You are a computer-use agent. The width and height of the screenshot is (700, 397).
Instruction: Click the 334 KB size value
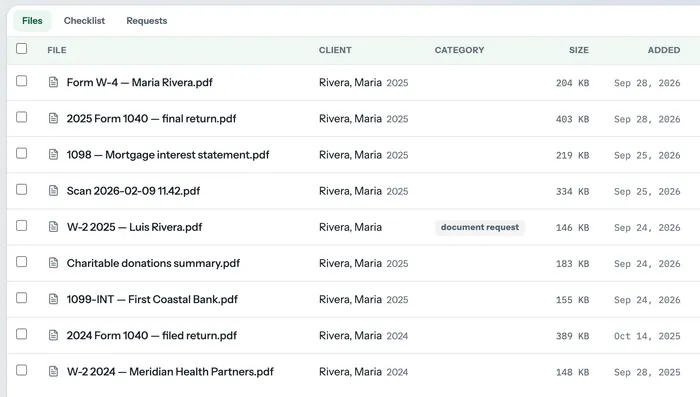[x=572, y=192]
